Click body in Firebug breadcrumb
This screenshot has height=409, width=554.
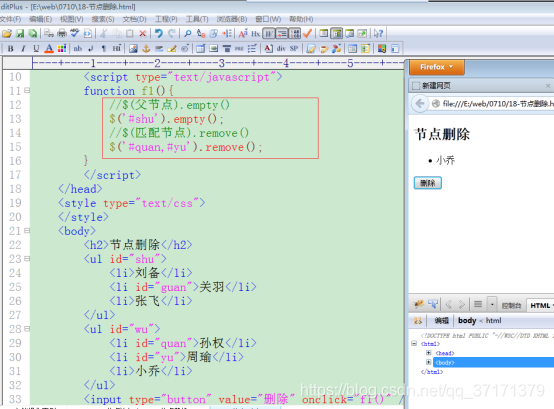(467, 320)
